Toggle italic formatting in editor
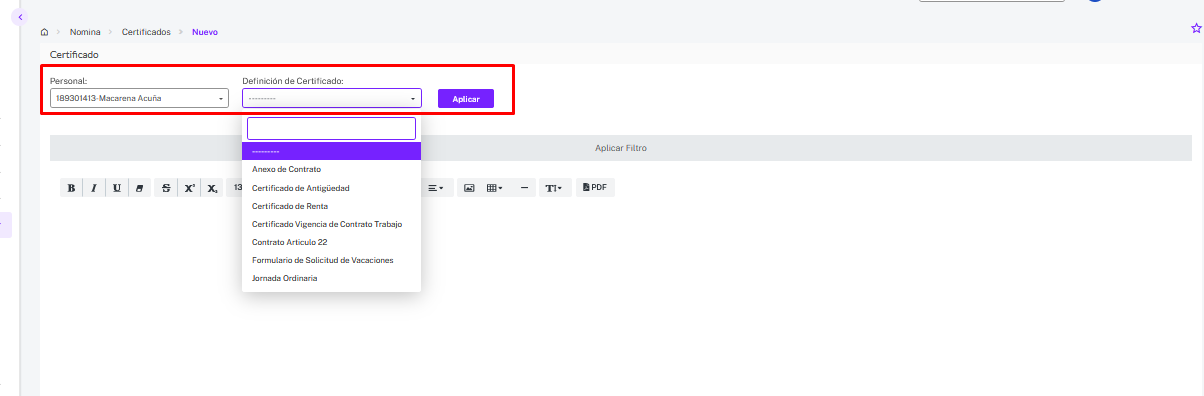The width and height of the screenshot is (1204, 396). coord(94,187)
